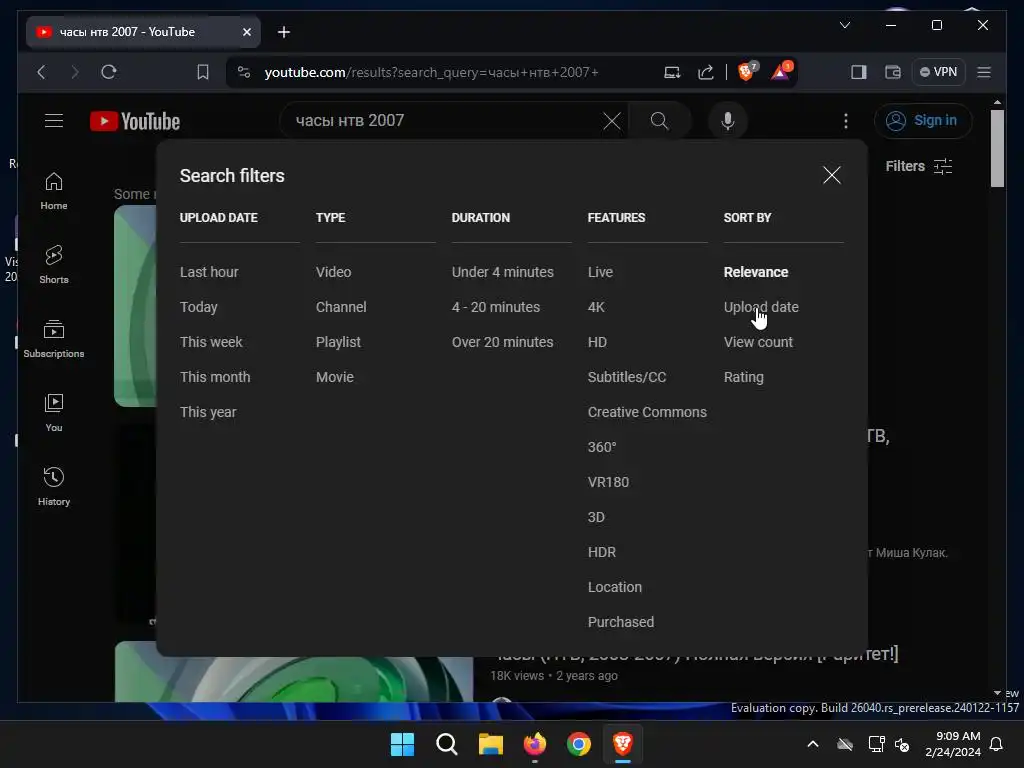
Task: Open the YouTube guide hamburger menu
Action: pos(54,121)
